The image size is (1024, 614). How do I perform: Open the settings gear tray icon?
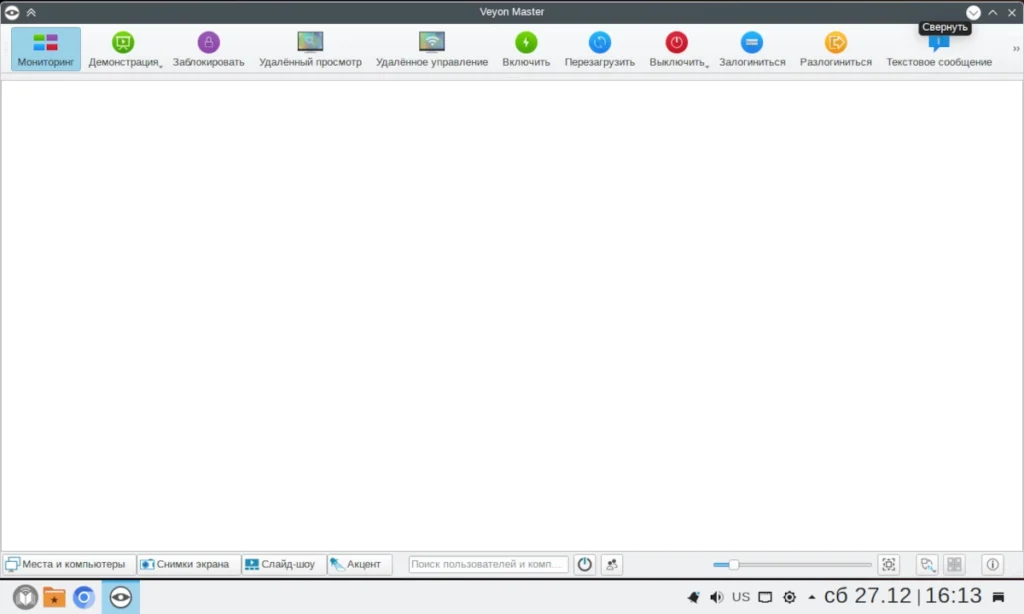click(x=790, y=597)
